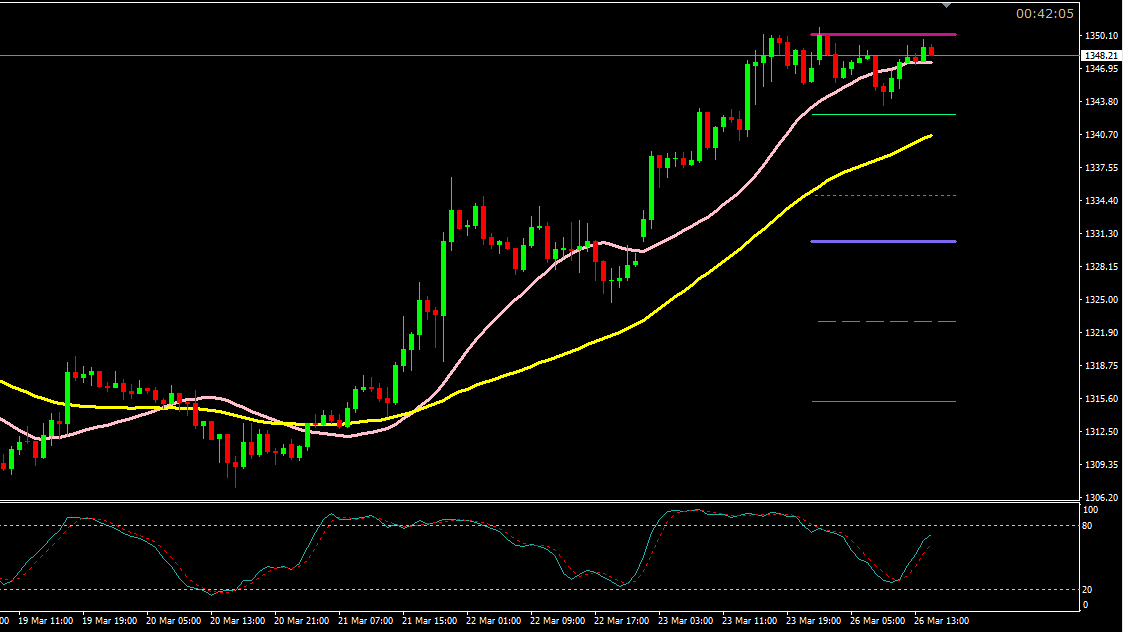1124x632 pixels.
Task: Click the 19 Mar 19:00 time label
Action: pos(108,620)
